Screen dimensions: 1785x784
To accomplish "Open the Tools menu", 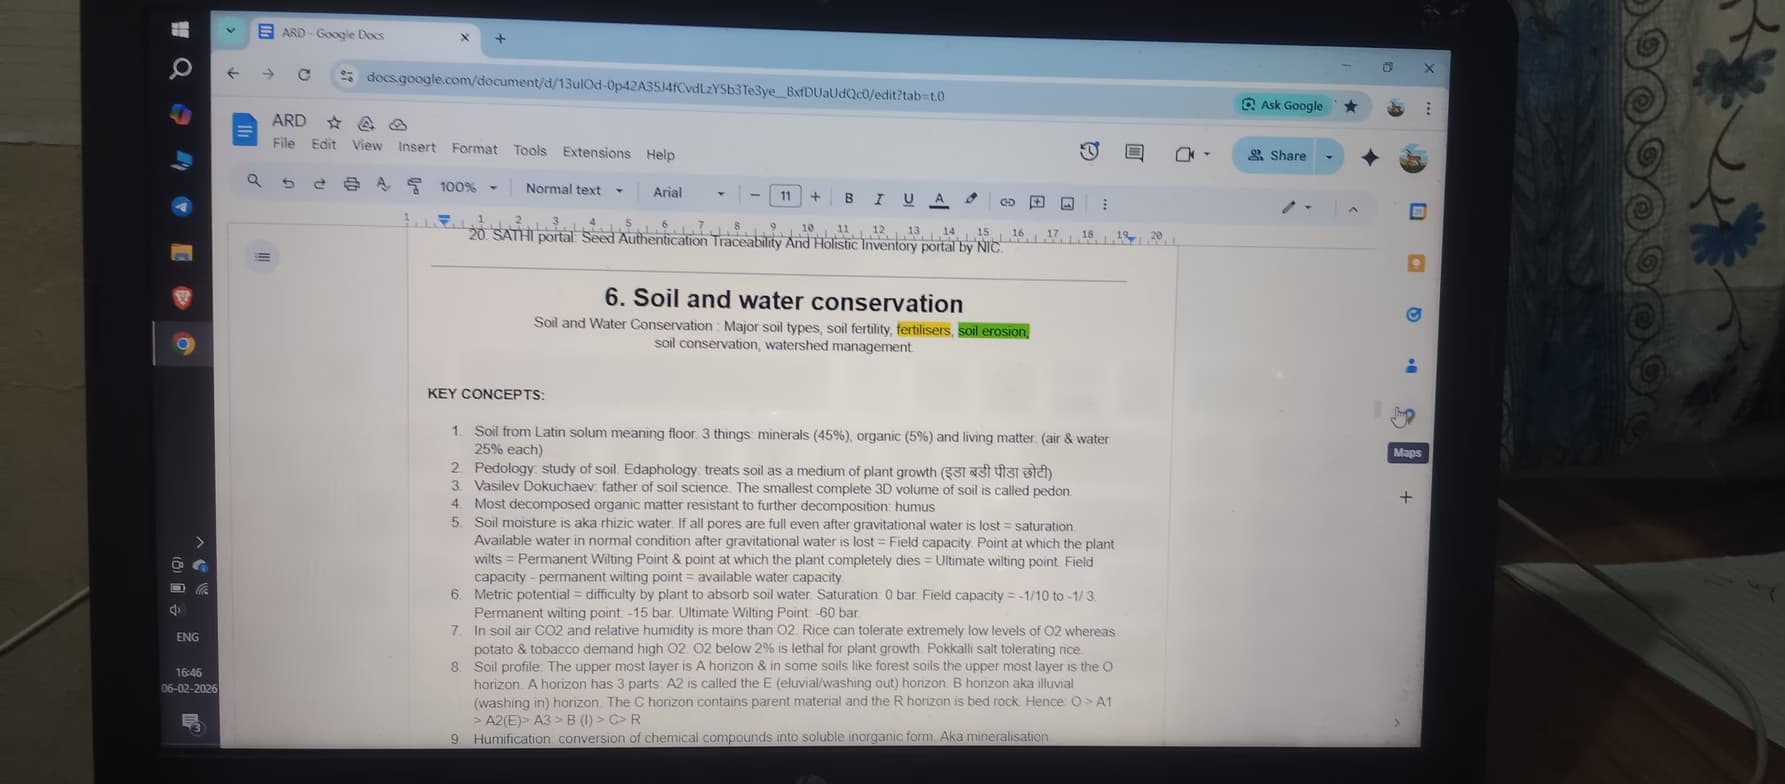I will (x=530, y=151).
